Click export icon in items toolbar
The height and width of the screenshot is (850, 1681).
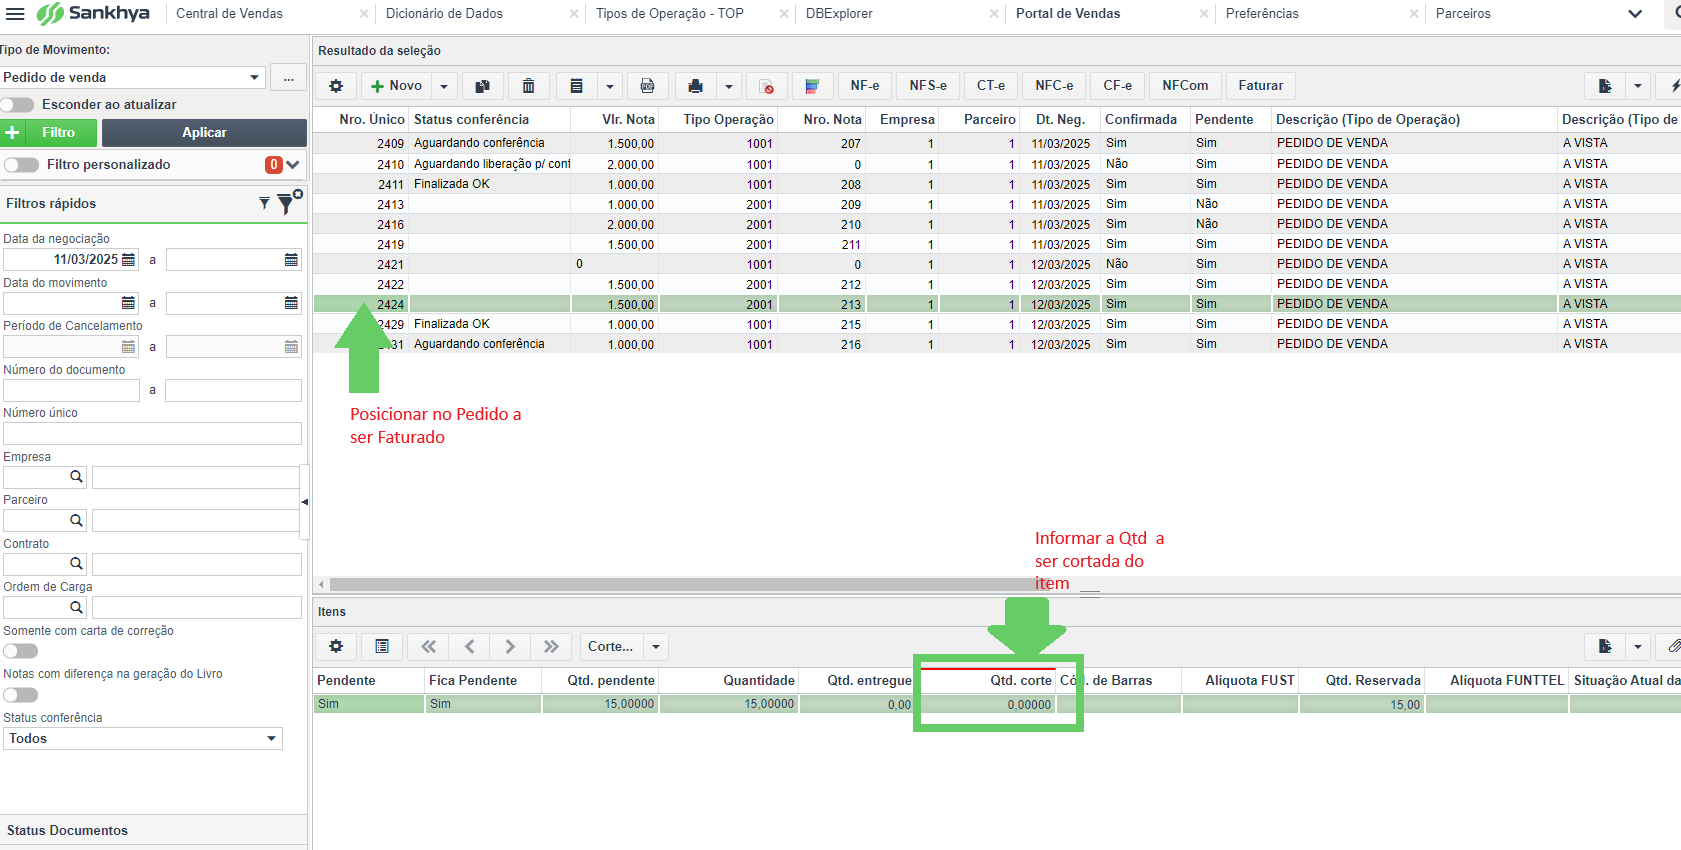tap(1605, 647)
